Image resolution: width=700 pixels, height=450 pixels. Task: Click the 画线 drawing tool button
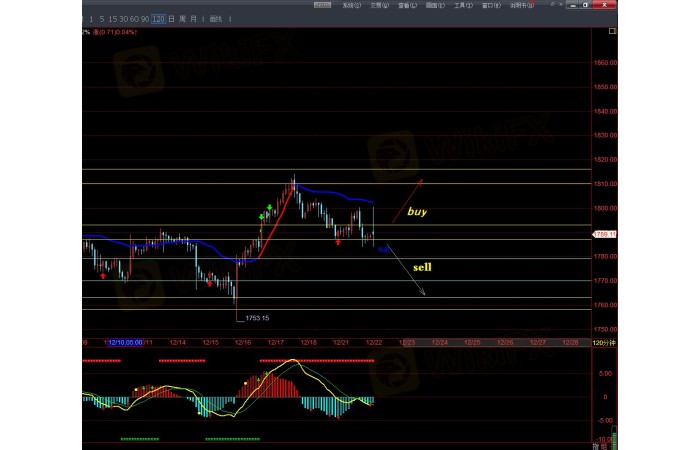click(x=216, y=19)
